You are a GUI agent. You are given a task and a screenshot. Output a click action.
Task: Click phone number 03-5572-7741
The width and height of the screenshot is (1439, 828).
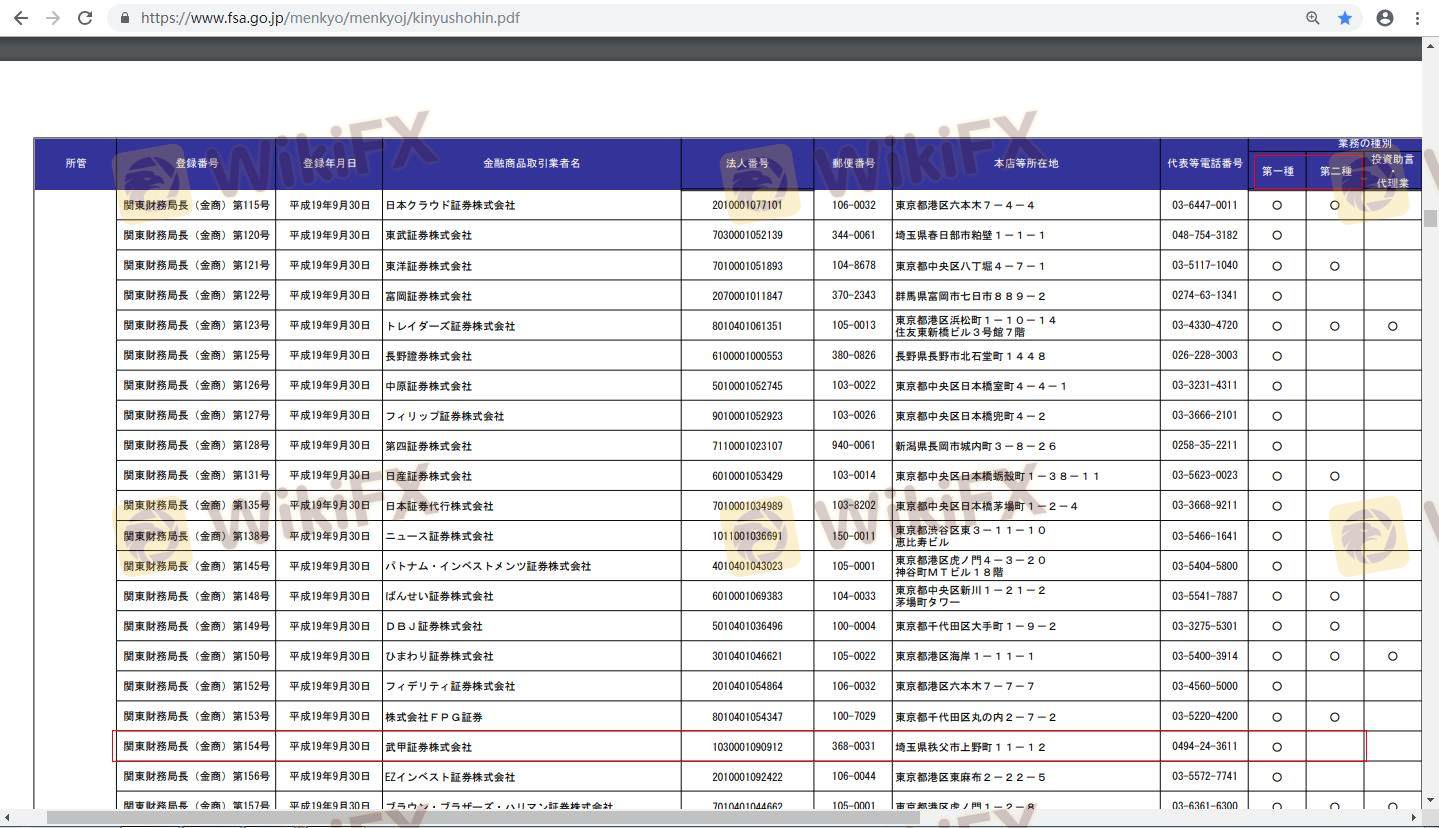pos(1205,777)
